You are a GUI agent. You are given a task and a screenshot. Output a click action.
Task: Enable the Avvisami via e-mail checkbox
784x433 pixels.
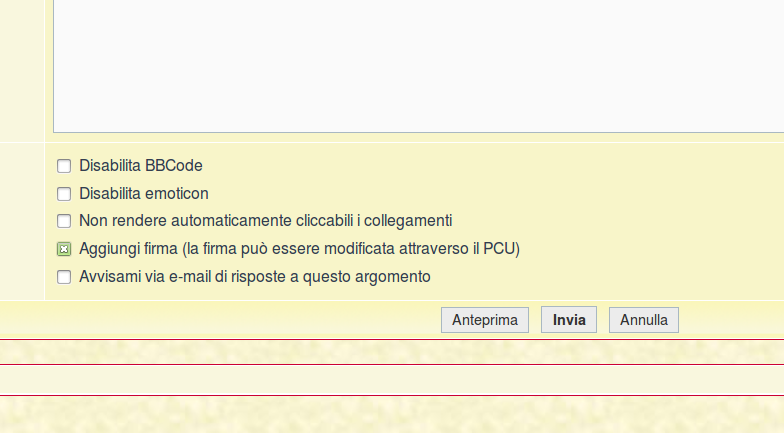[x=64, y=277]
